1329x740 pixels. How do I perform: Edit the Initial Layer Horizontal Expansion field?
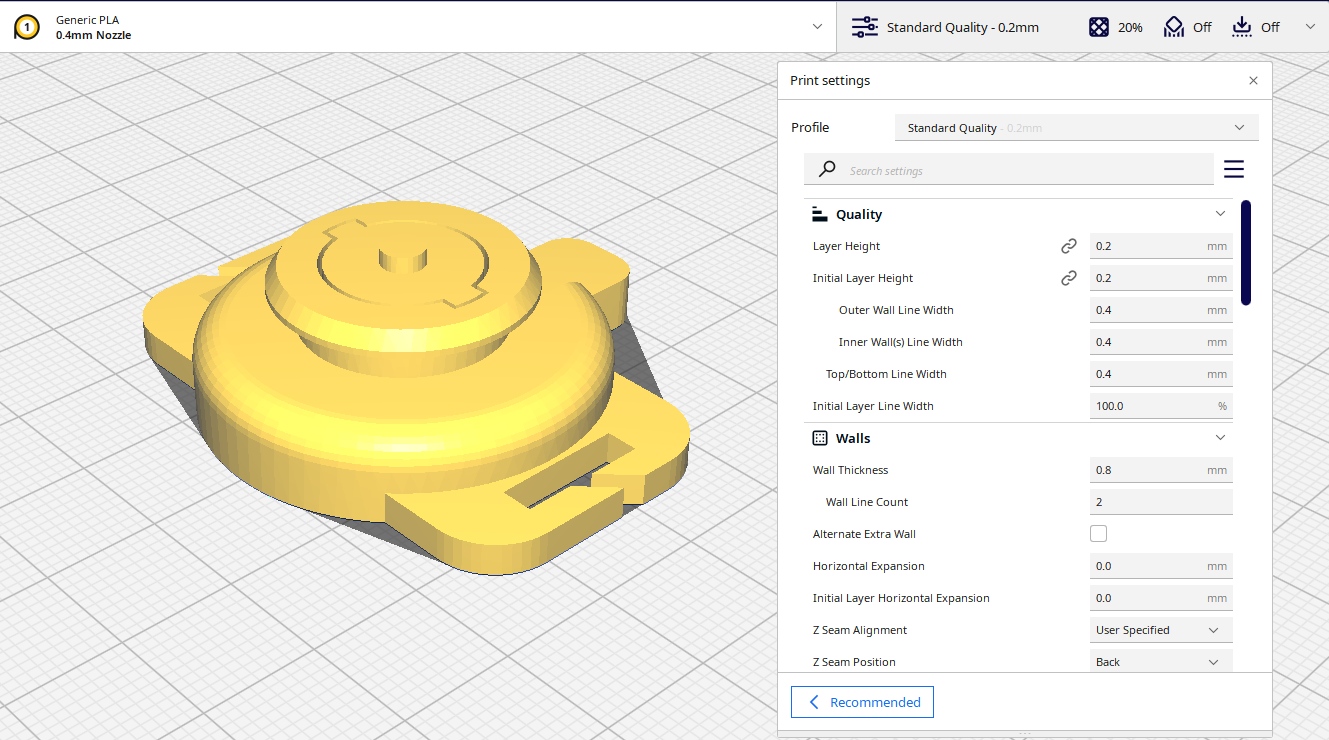coord(1161,598)
